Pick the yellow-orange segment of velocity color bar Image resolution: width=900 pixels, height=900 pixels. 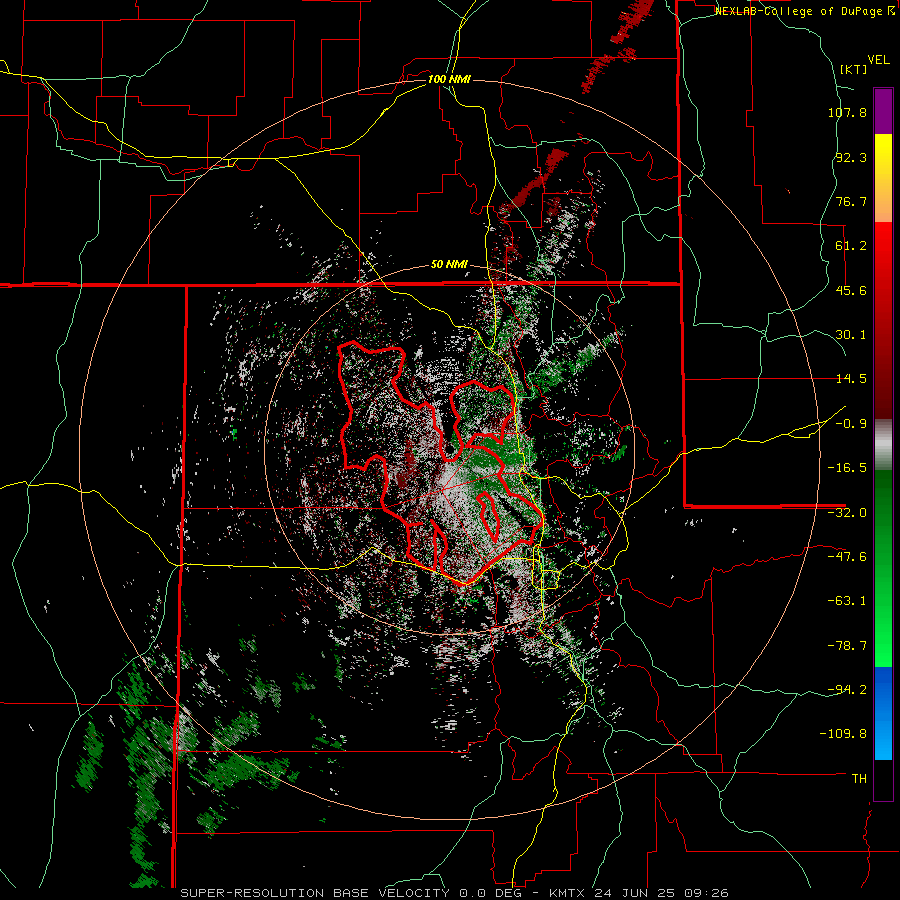pyautogui.click(x=883, y=178)
